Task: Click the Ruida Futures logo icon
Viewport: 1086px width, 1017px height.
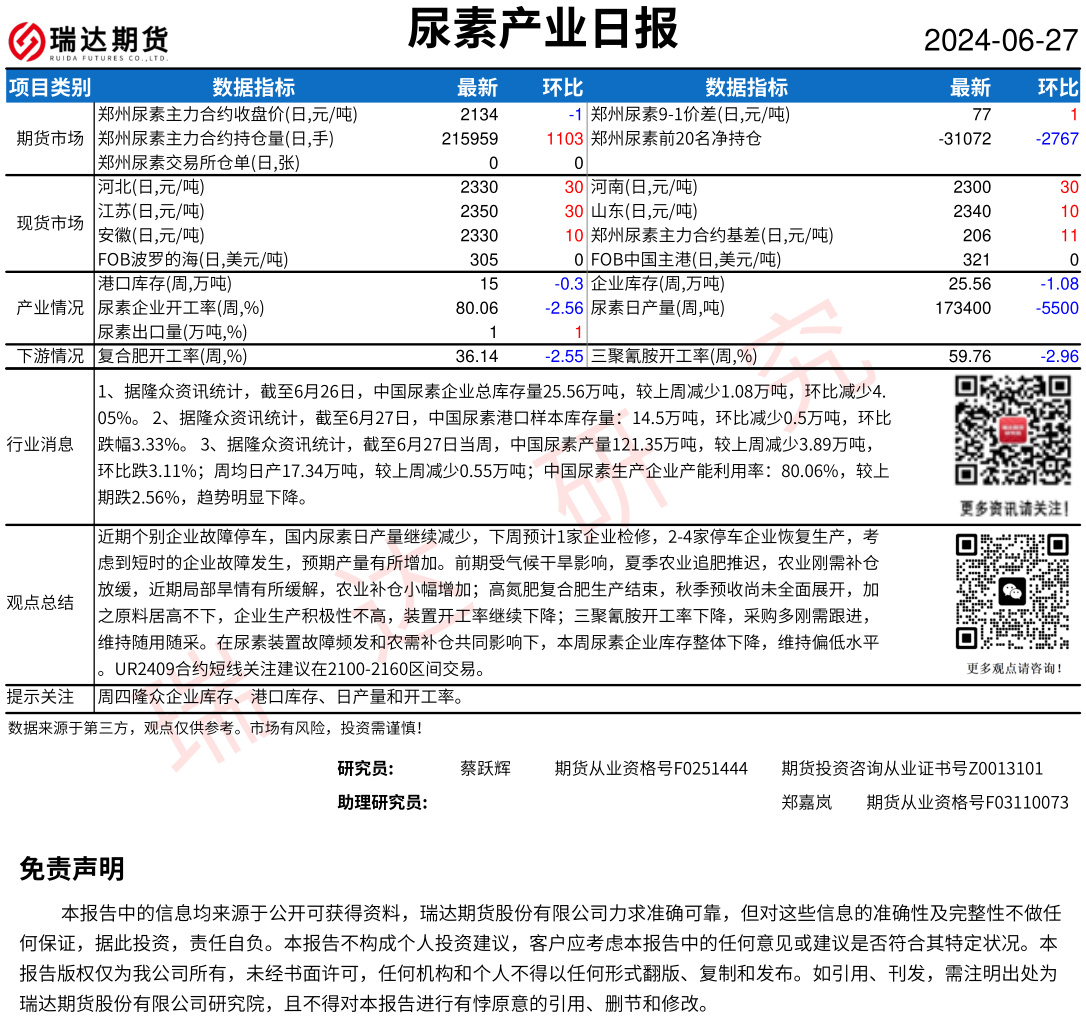Action: (26, 41)
